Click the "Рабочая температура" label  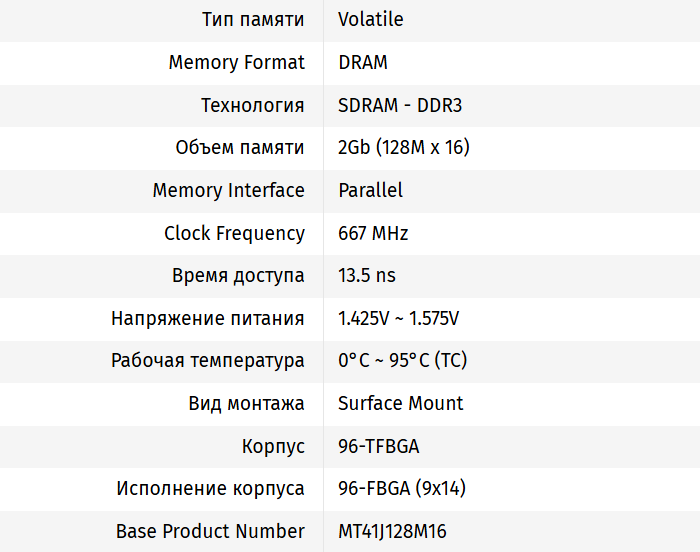tap(208, 361)
